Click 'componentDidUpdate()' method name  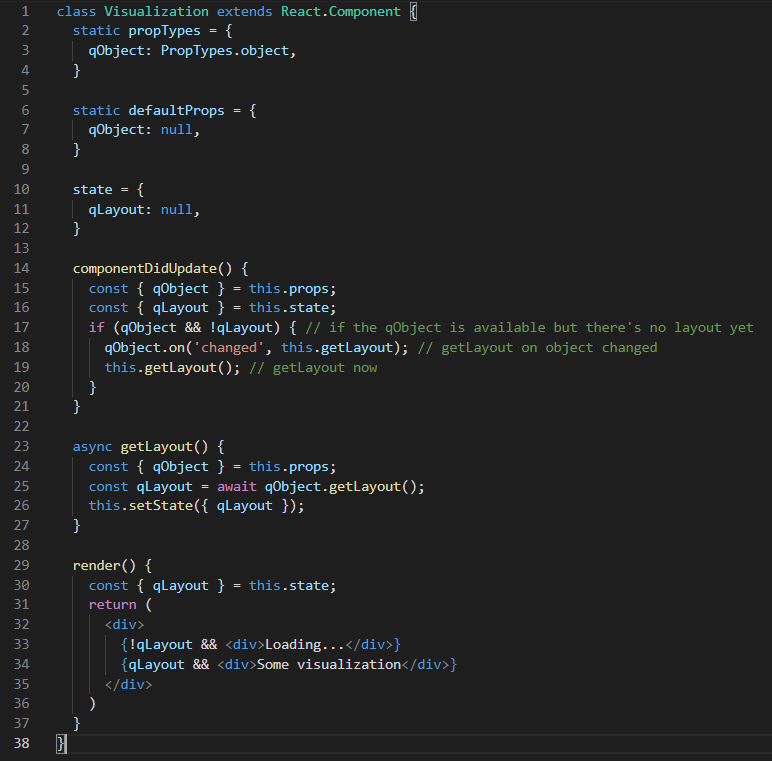coord(152,269)
